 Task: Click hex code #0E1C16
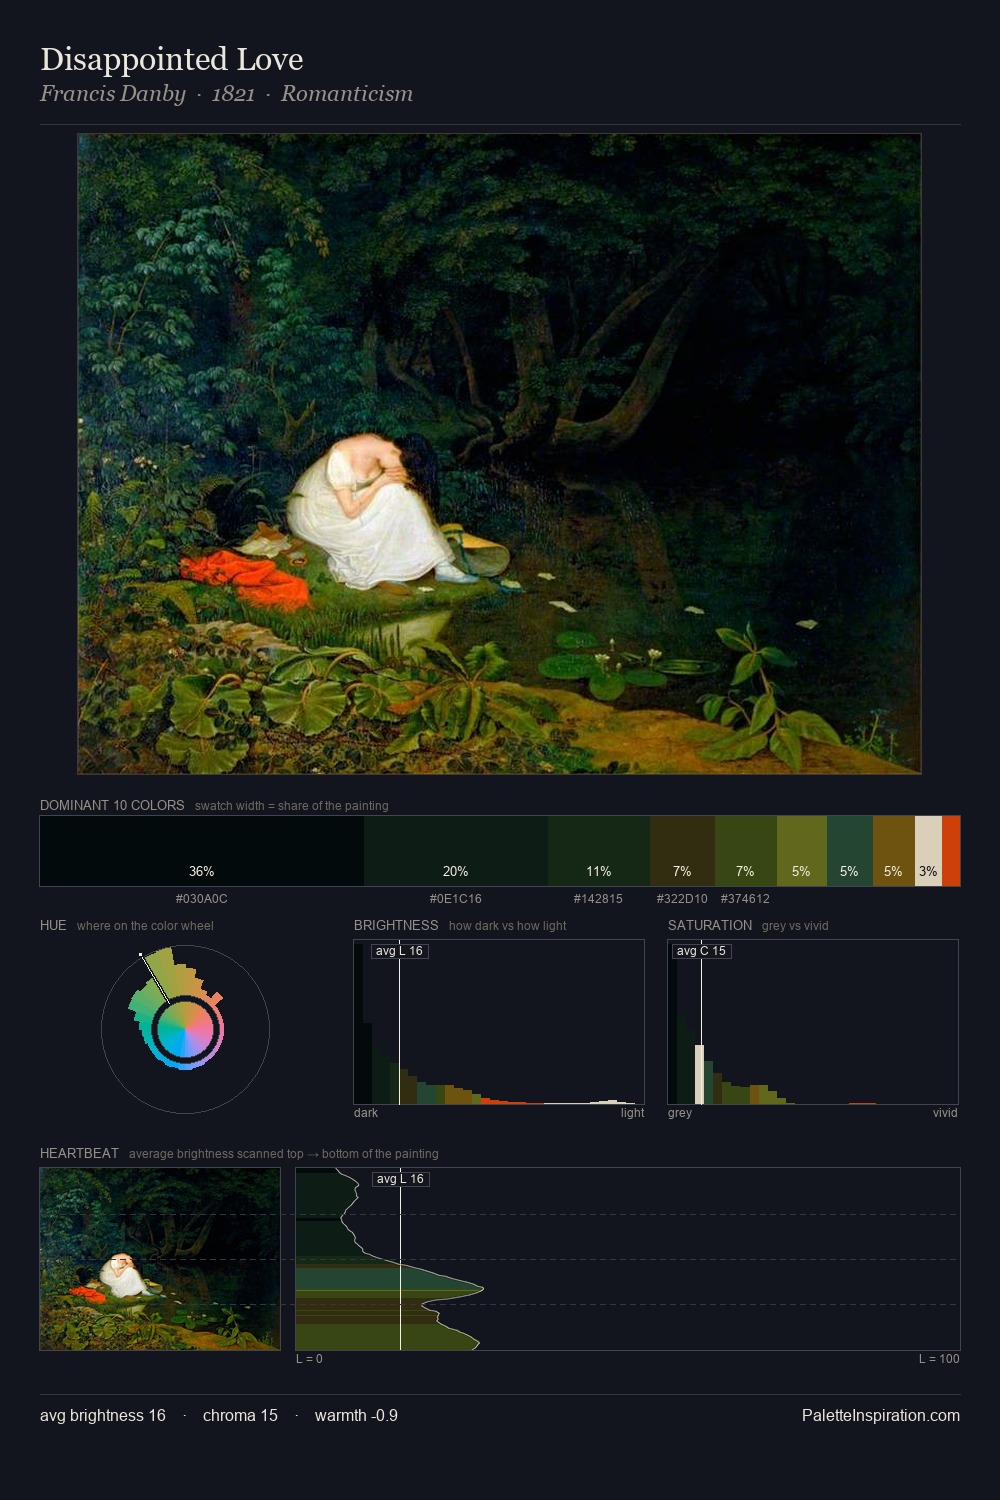(456, 899)
